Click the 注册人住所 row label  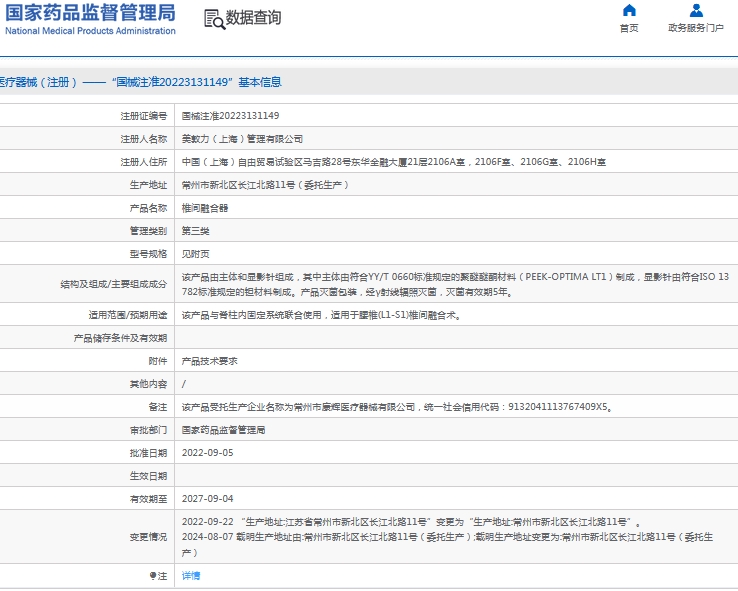pos(144,162)
